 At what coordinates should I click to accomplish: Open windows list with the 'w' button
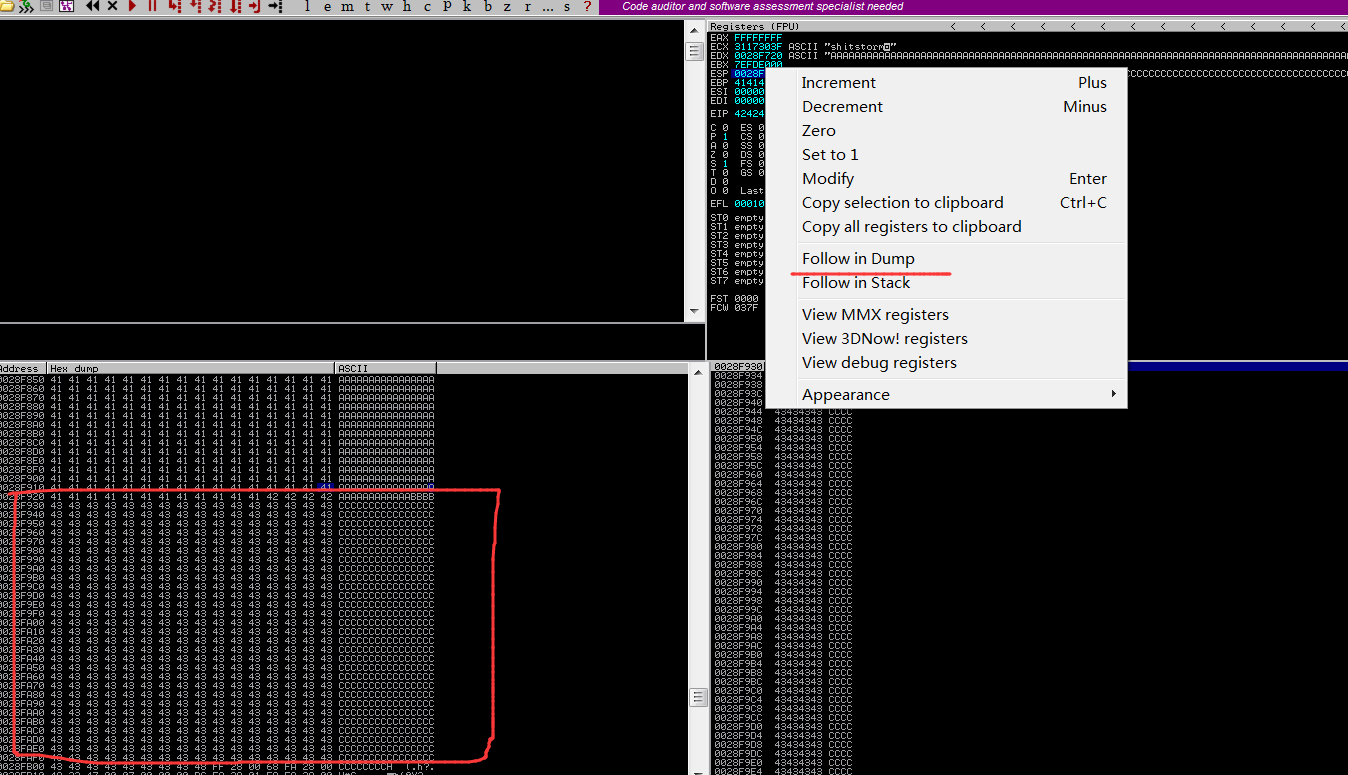[387, 6]
